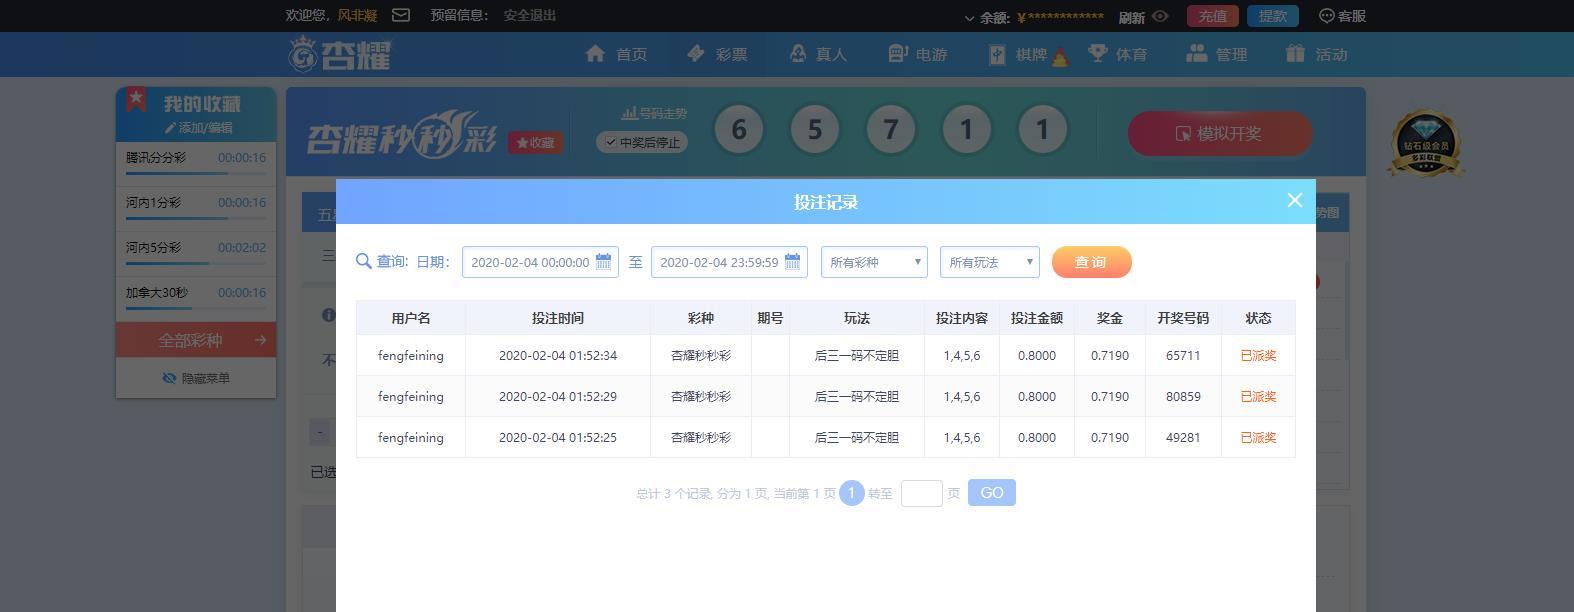The image size is (1574, 612).
Task: Close the 投注记录 dialog
Action: tap(1294, 200)
